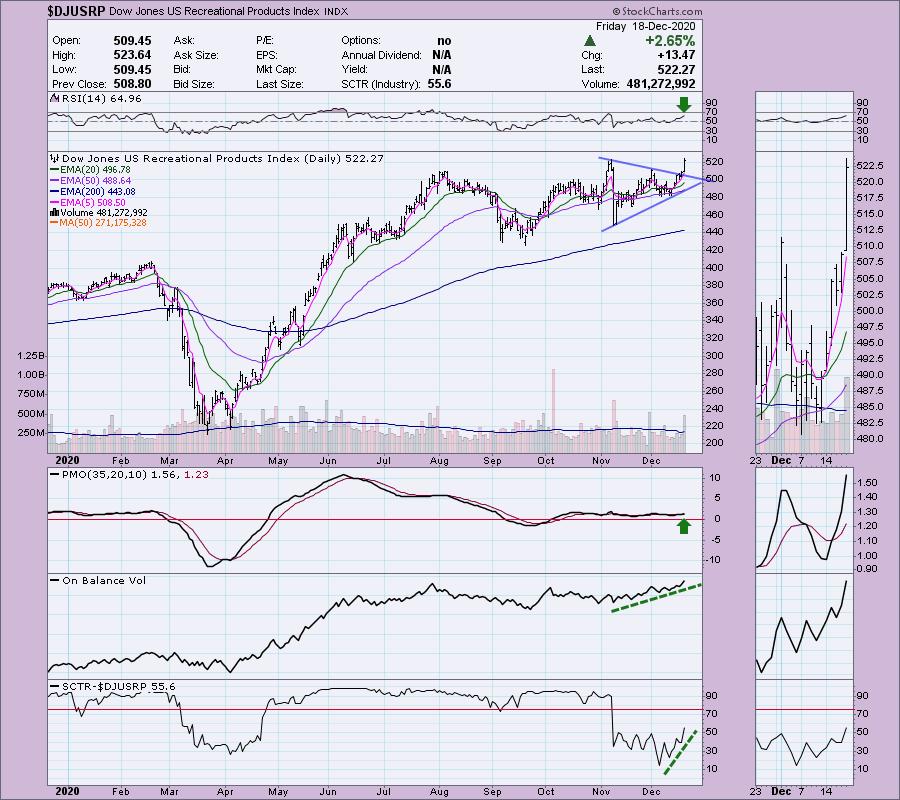Select the header Volume value 481,272,992
The width and height of the screenshot is (900, 800).
pyautogui.click(x=659, y=84)
